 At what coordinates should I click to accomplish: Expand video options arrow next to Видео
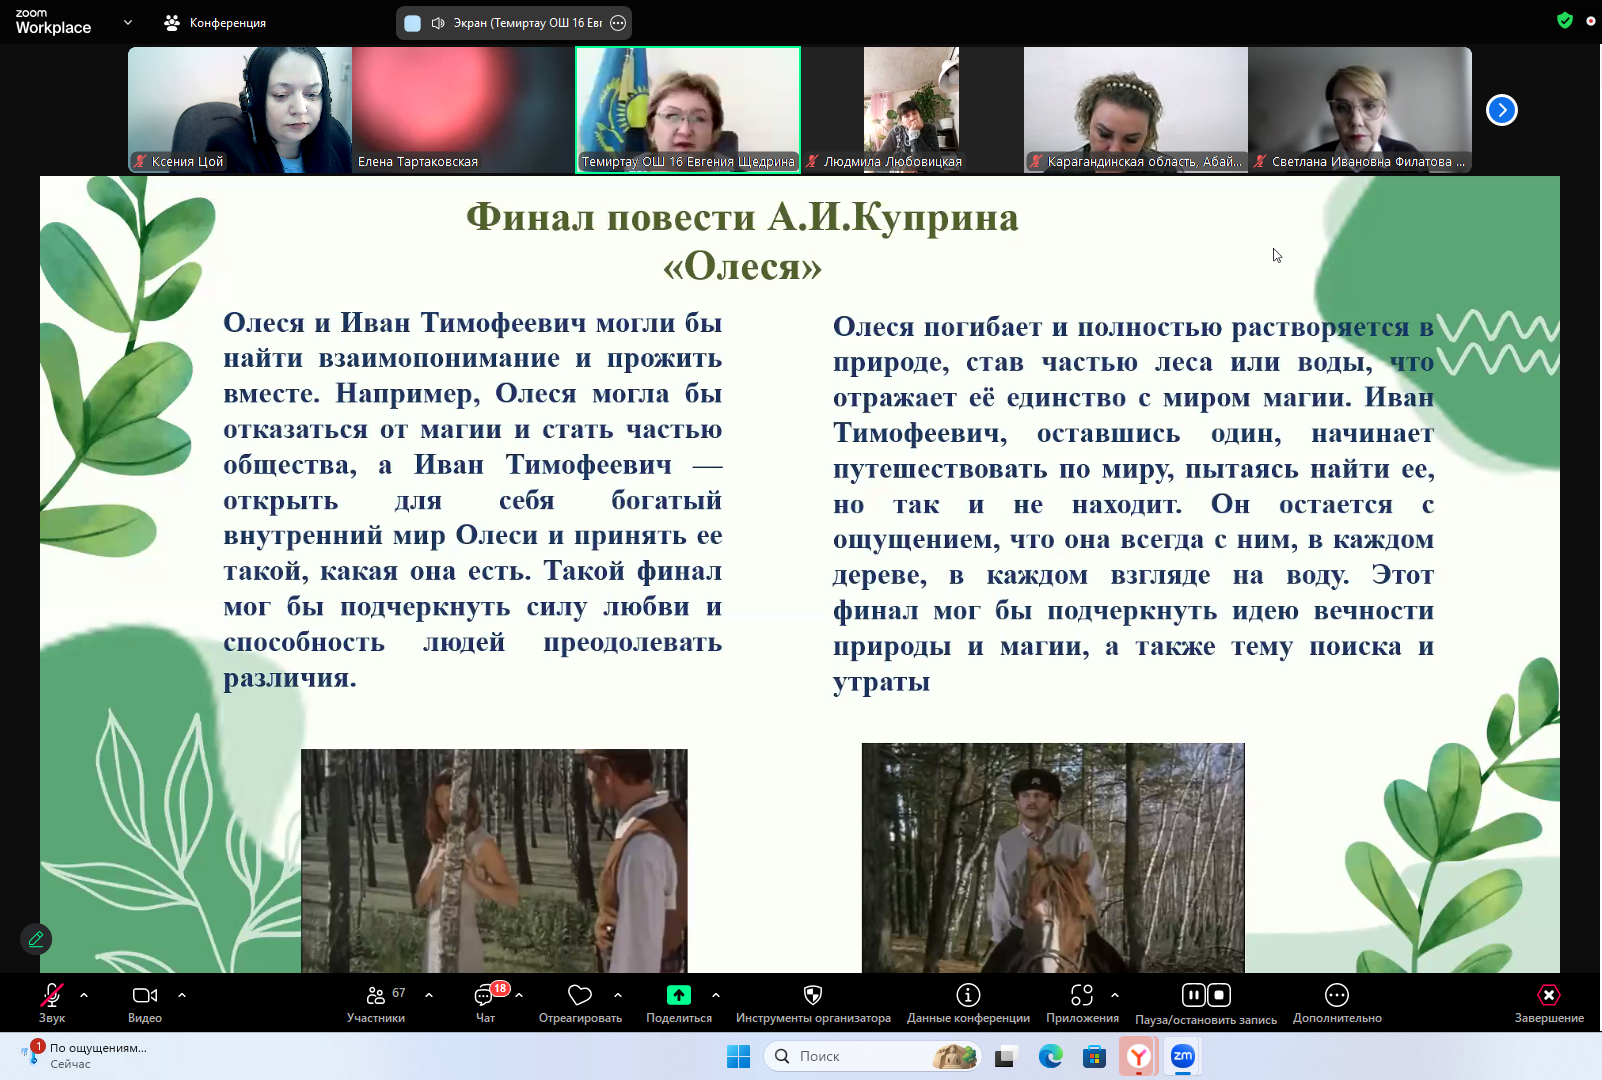(182, 995)
